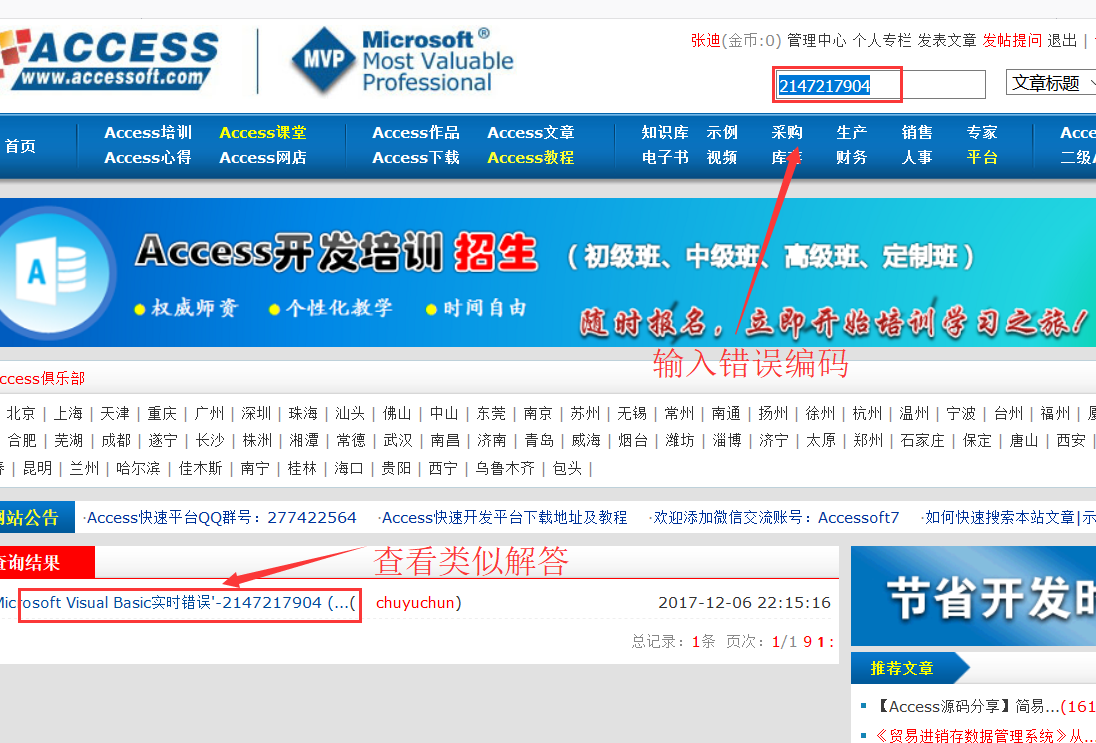Open 采购 navigation link
Viewport: 1096px width, 743px height.
[787, 132]
